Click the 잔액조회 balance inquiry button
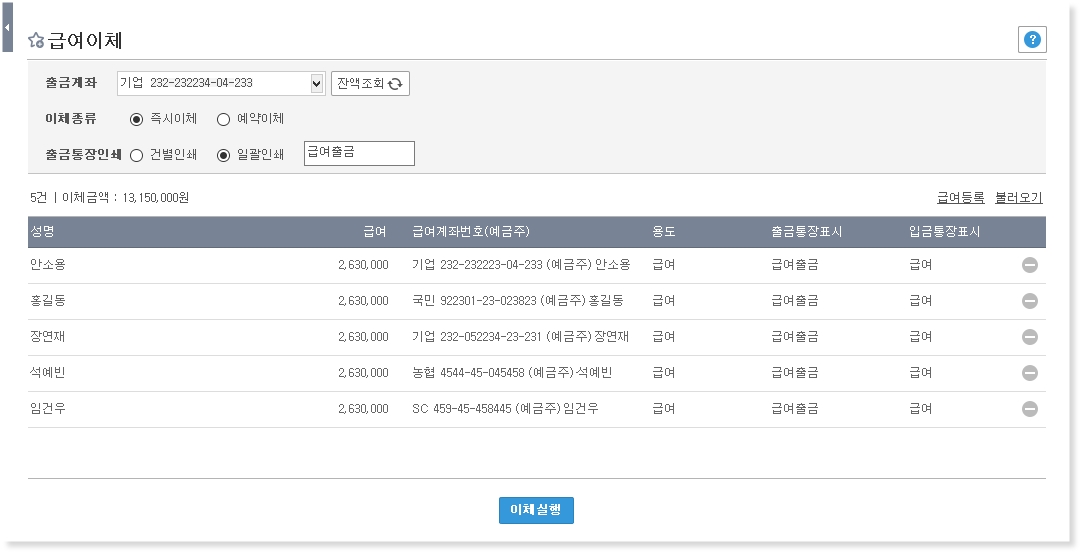Image resolution: width=1082 pixels, height=554 pixels. click(x=370, y=84)
